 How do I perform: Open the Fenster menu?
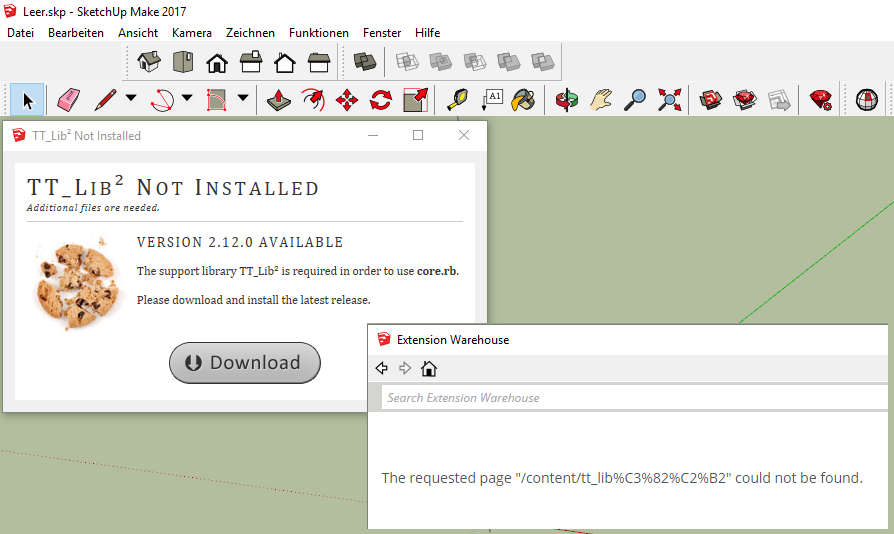[x=382, y=33]
